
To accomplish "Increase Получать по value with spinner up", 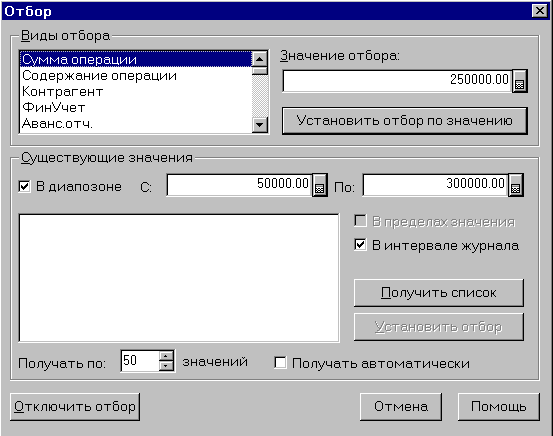I will [x=166, y=356].
